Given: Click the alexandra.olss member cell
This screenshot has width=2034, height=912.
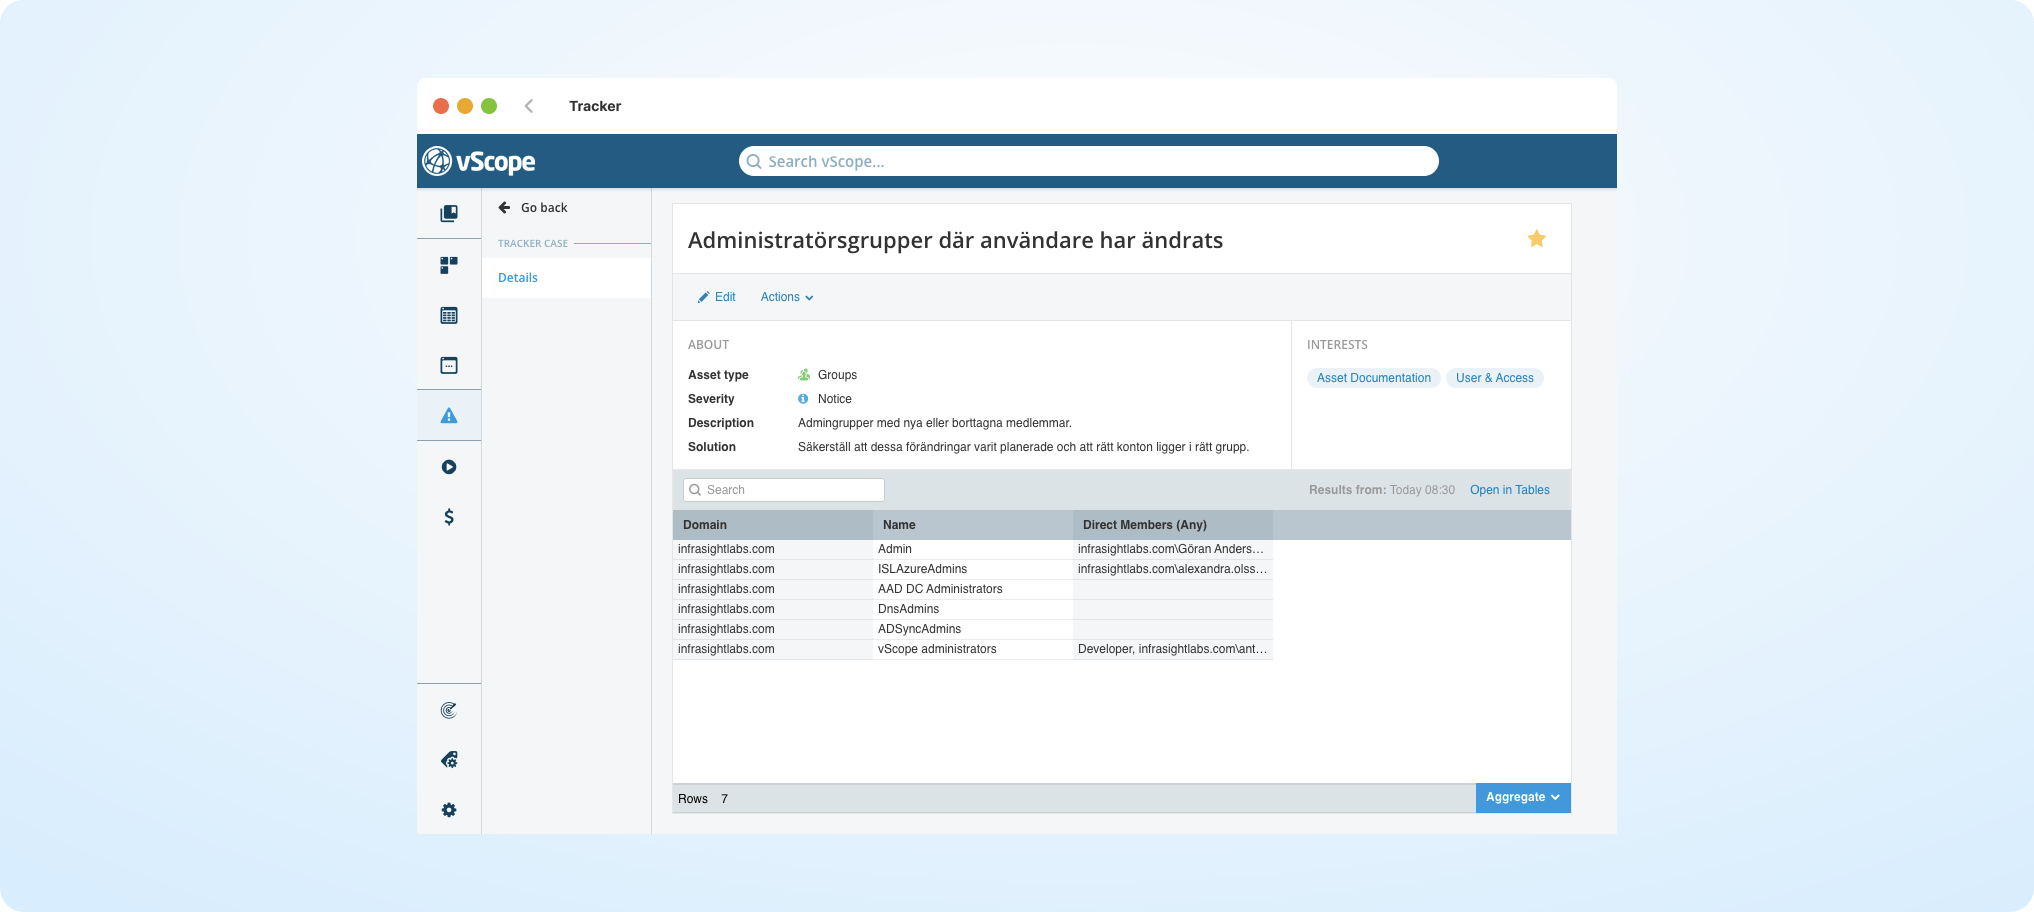Looking at the screenshot, I should coord(1172,569).
